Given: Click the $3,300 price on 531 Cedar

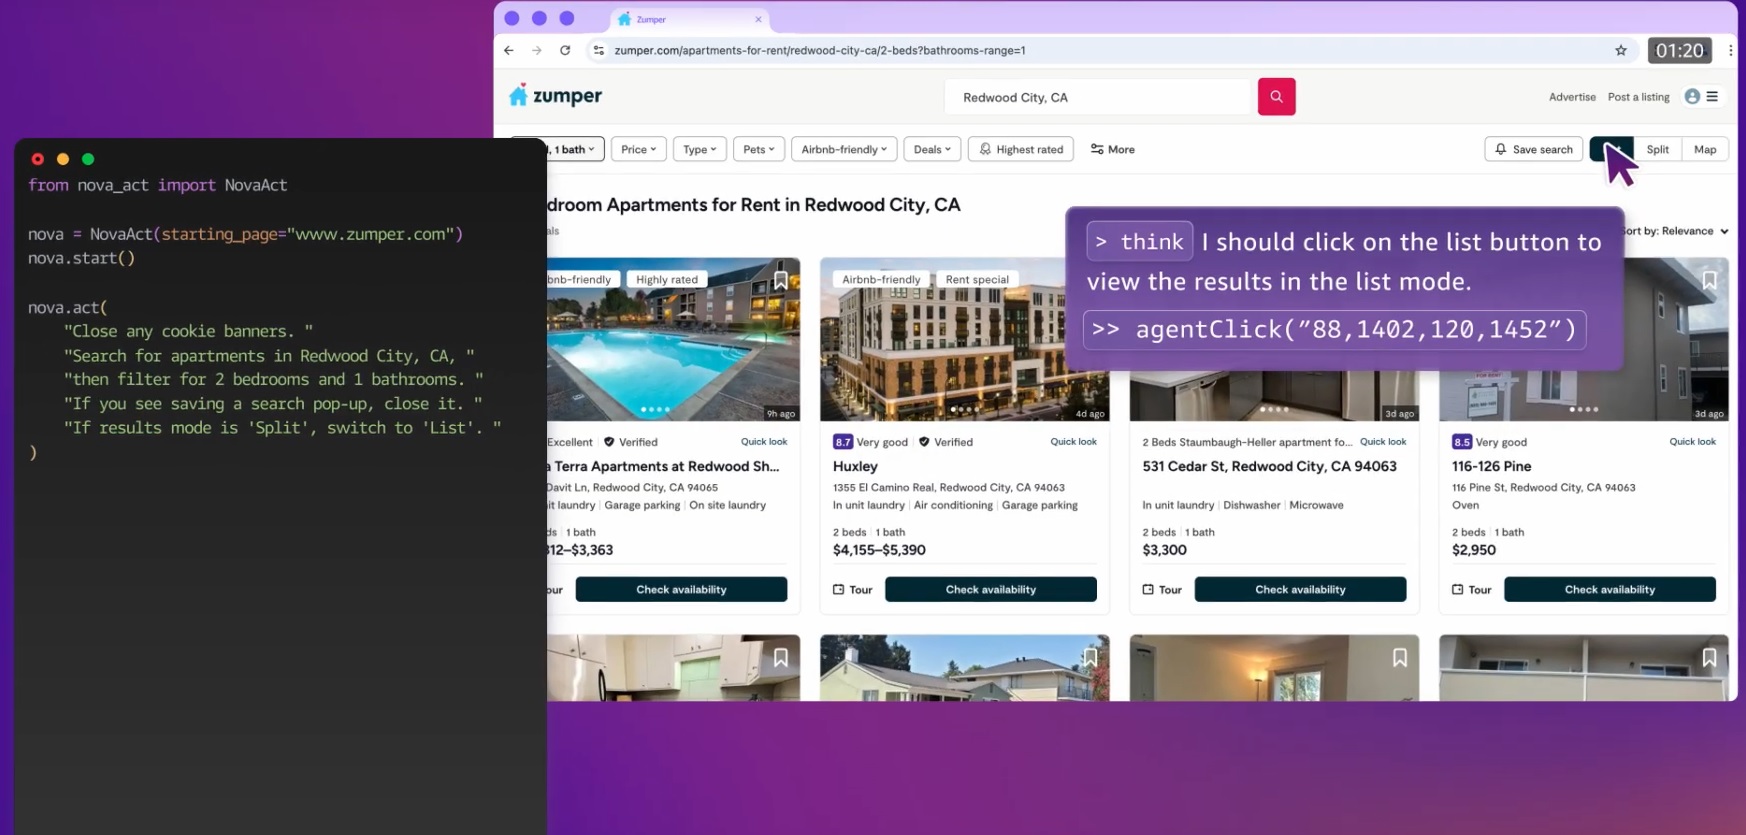Looking at the screenshot, I should point(1164,550).
